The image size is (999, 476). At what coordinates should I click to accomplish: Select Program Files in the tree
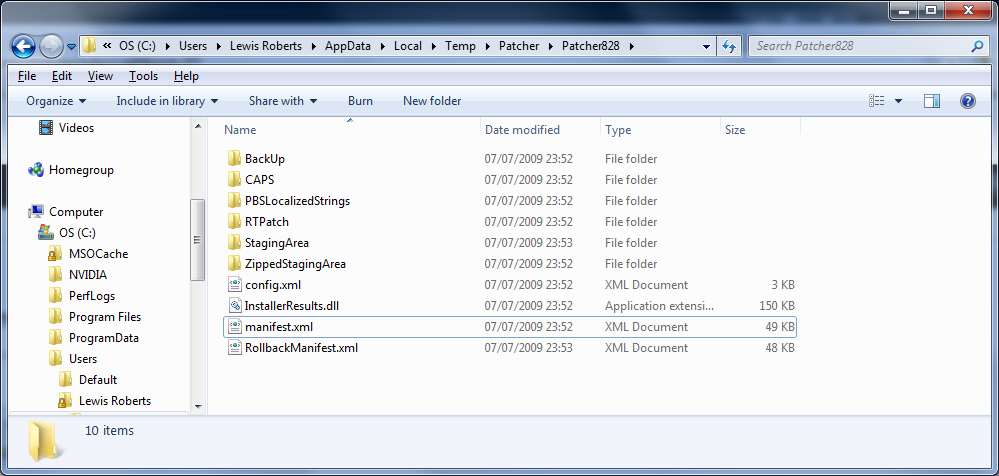coord(95,317)
